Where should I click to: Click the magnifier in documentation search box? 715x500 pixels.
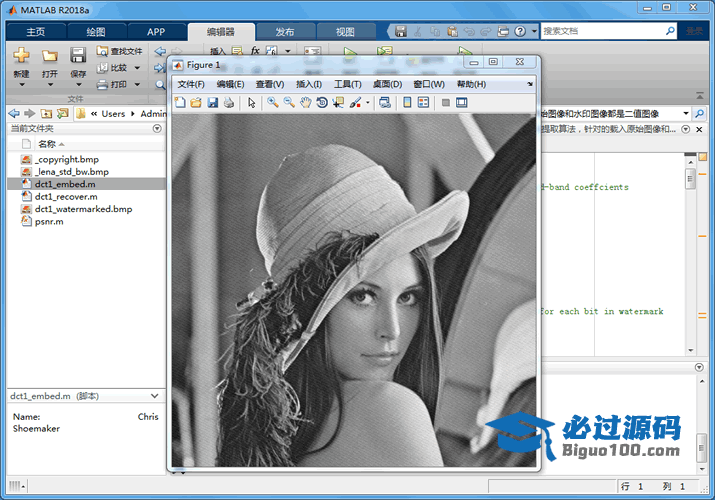coord(670,31)
